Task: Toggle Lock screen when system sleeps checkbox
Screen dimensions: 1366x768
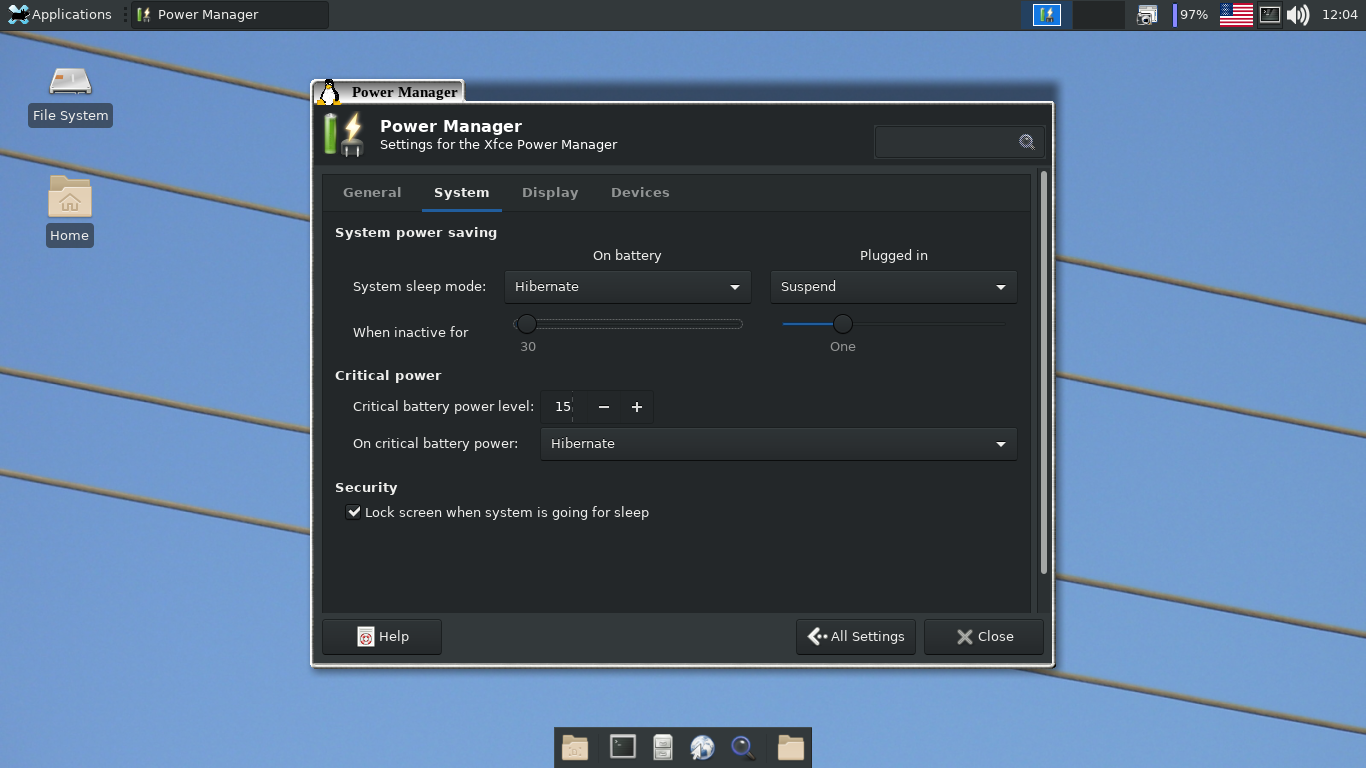Action: (353, 512)
